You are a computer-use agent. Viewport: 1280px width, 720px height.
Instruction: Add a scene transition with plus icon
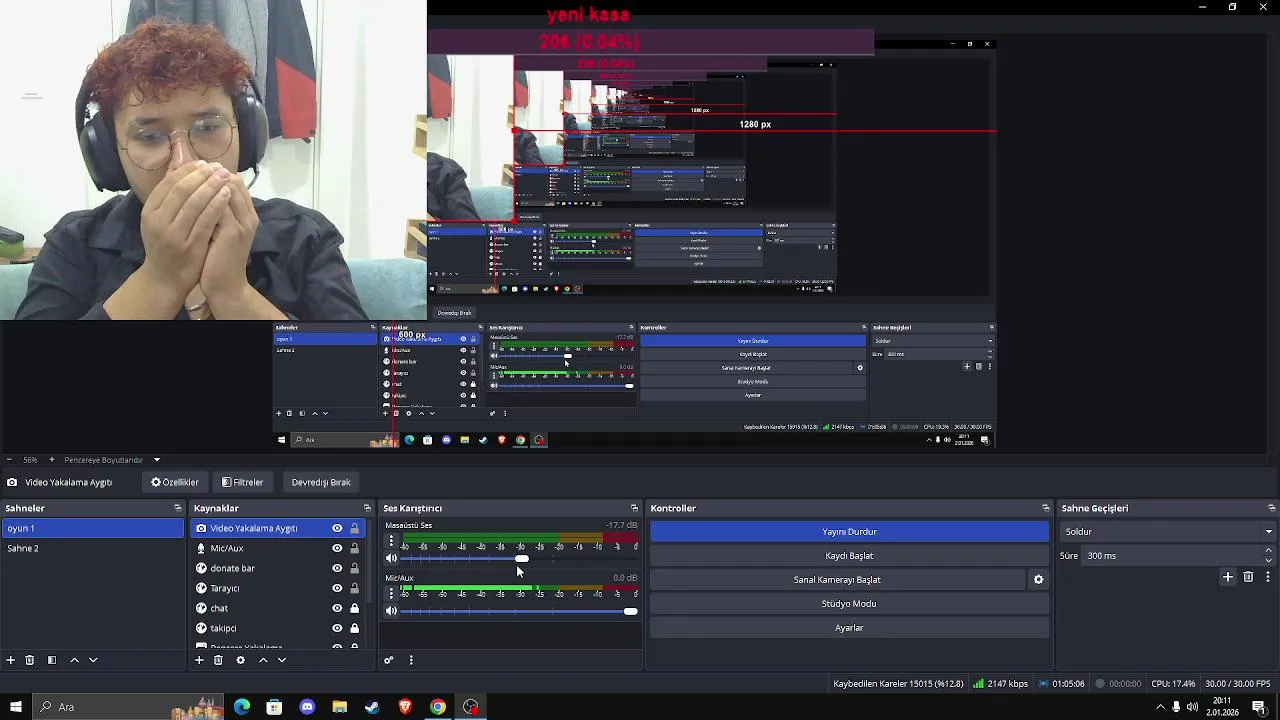(1228, 577)
